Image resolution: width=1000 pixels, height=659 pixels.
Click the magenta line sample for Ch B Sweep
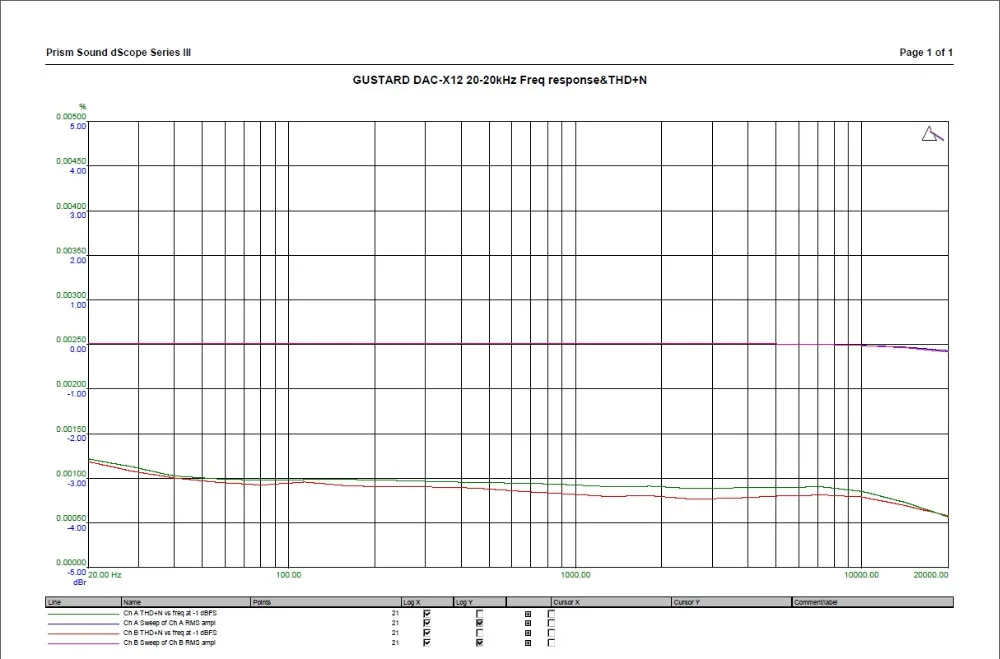[83, 643]
